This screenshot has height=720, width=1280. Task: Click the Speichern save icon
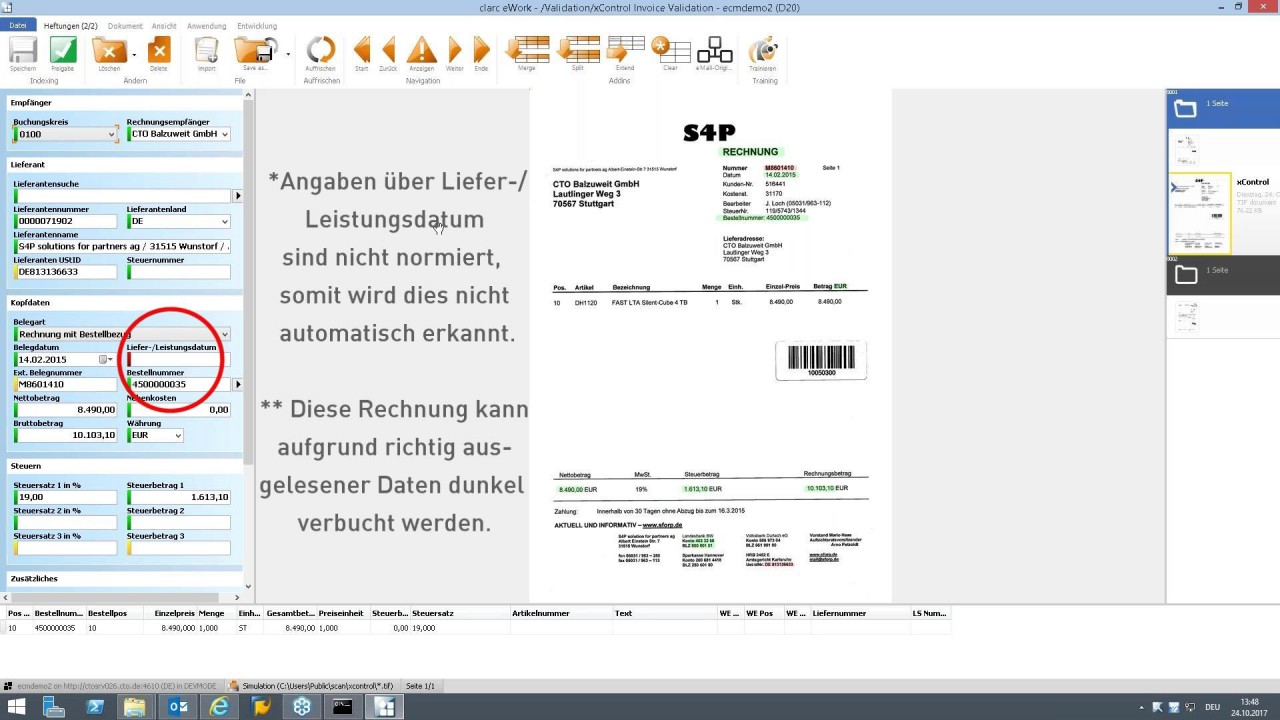click(x=22, y=50)
